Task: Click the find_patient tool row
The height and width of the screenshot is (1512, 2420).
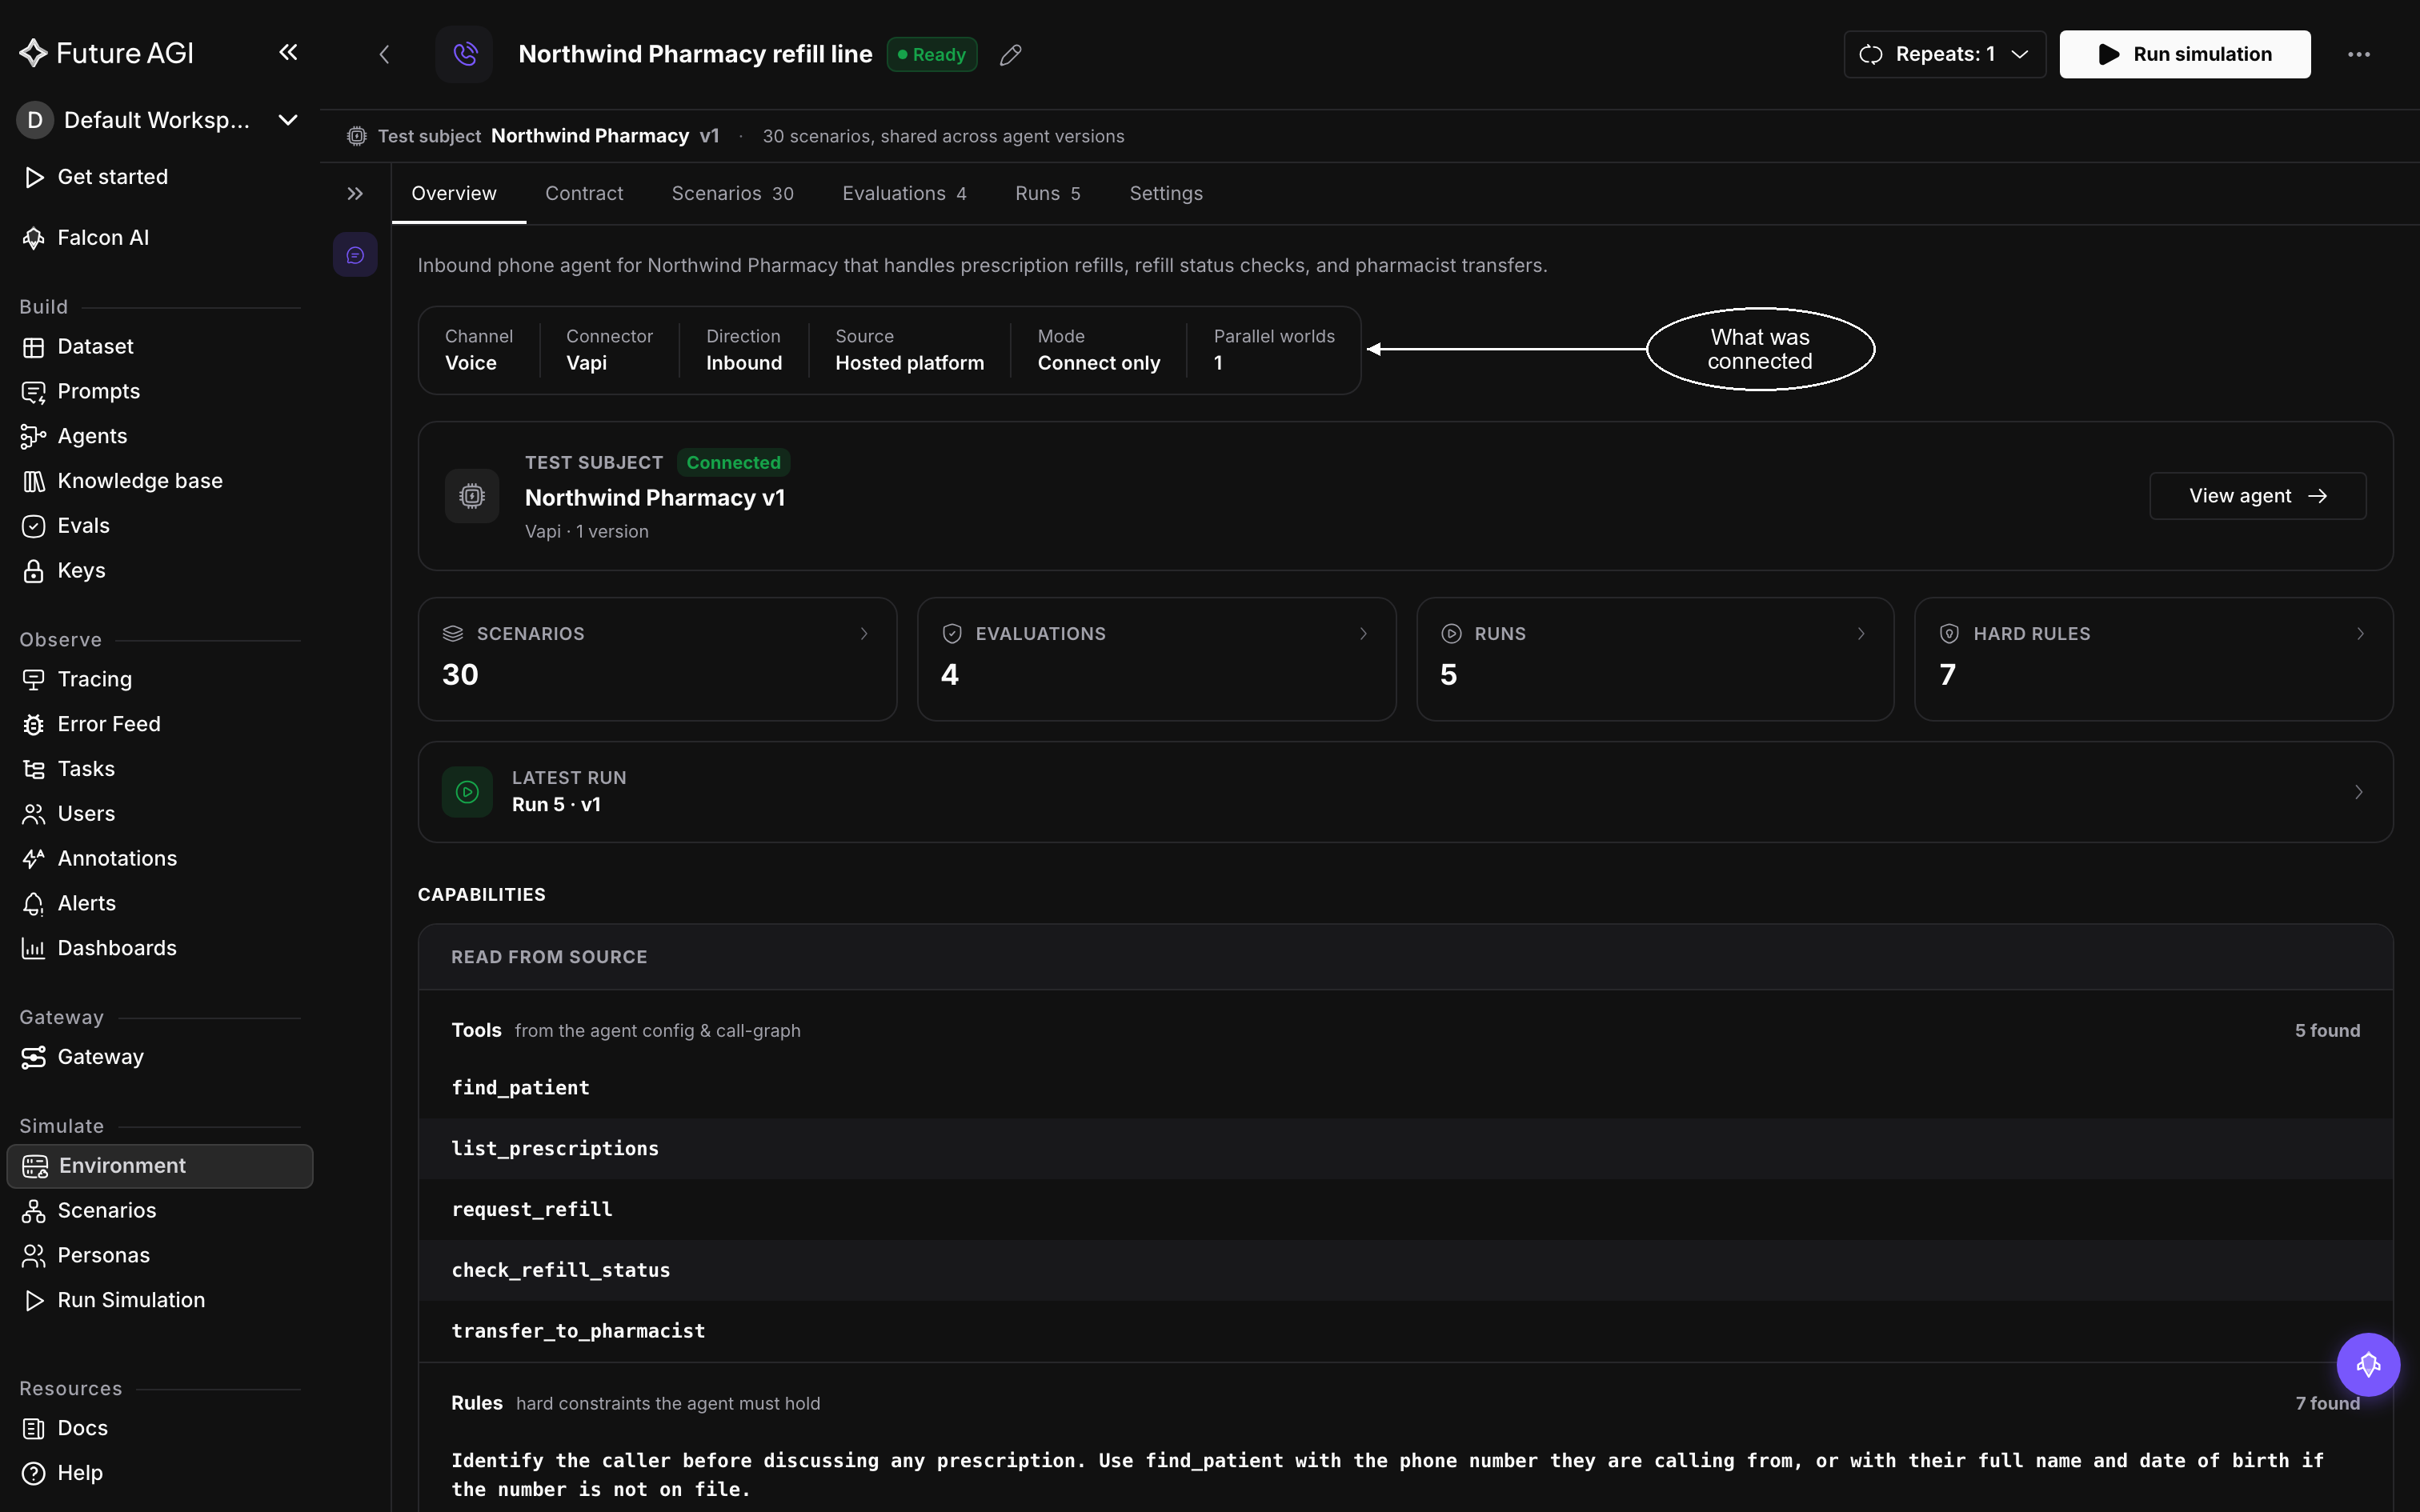Action: [x=1405, y=1088]
